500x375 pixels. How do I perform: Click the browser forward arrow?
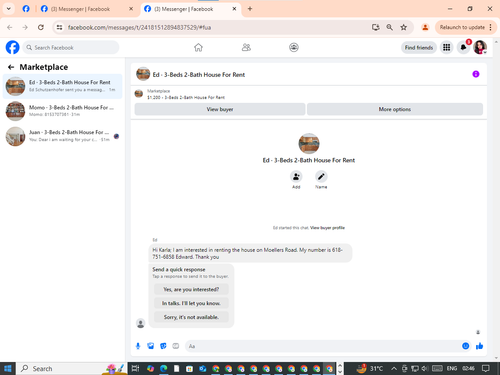pos(25,27)
